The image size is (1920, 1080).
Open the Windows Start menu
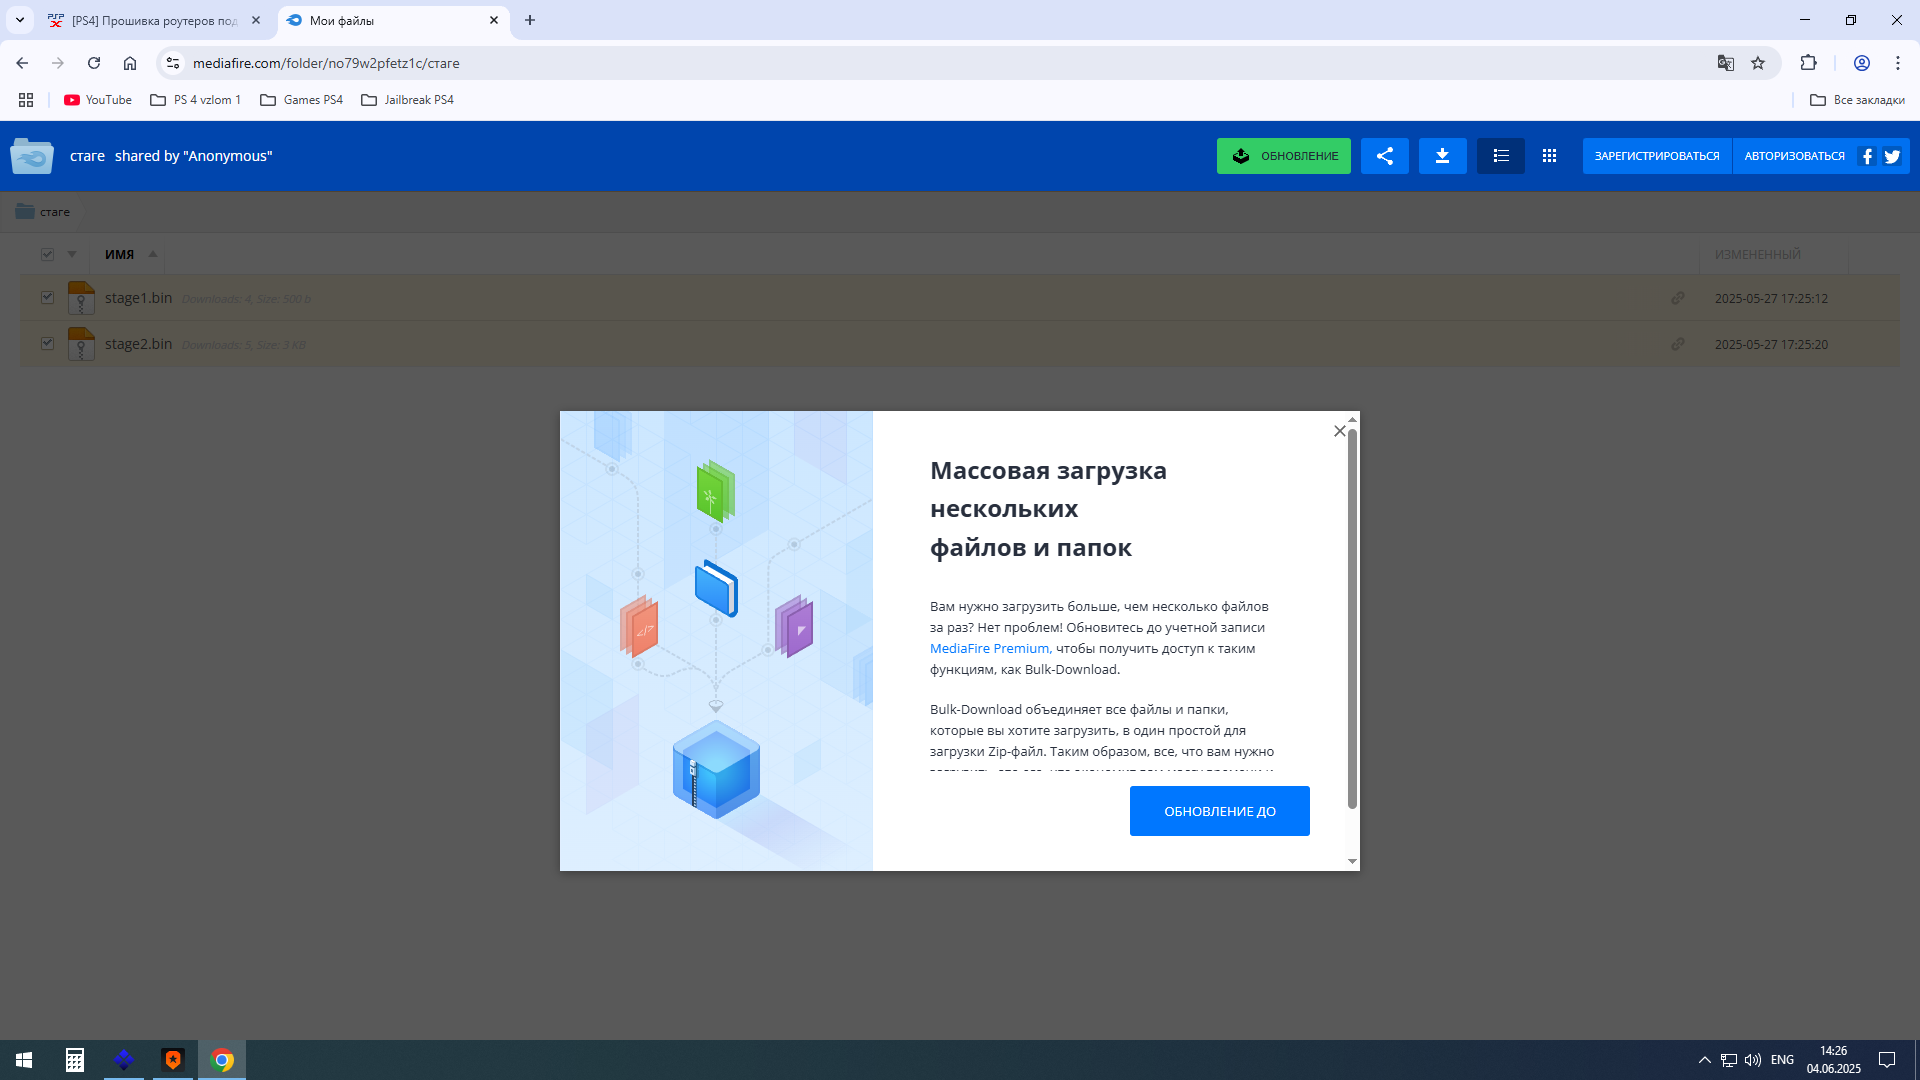(24, 1060)
